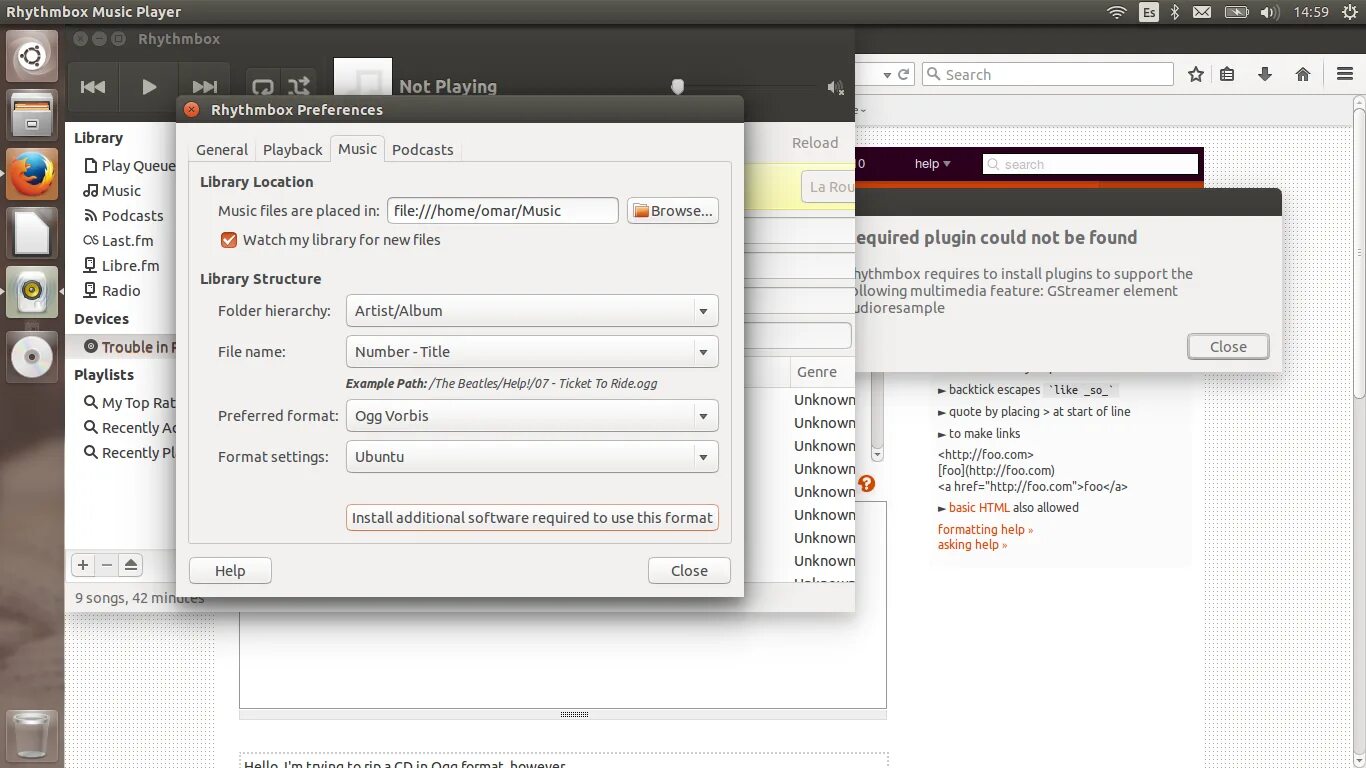Open the help dropdown on webpage
This screenshot has width=1366, height=768.
(933, 164)
